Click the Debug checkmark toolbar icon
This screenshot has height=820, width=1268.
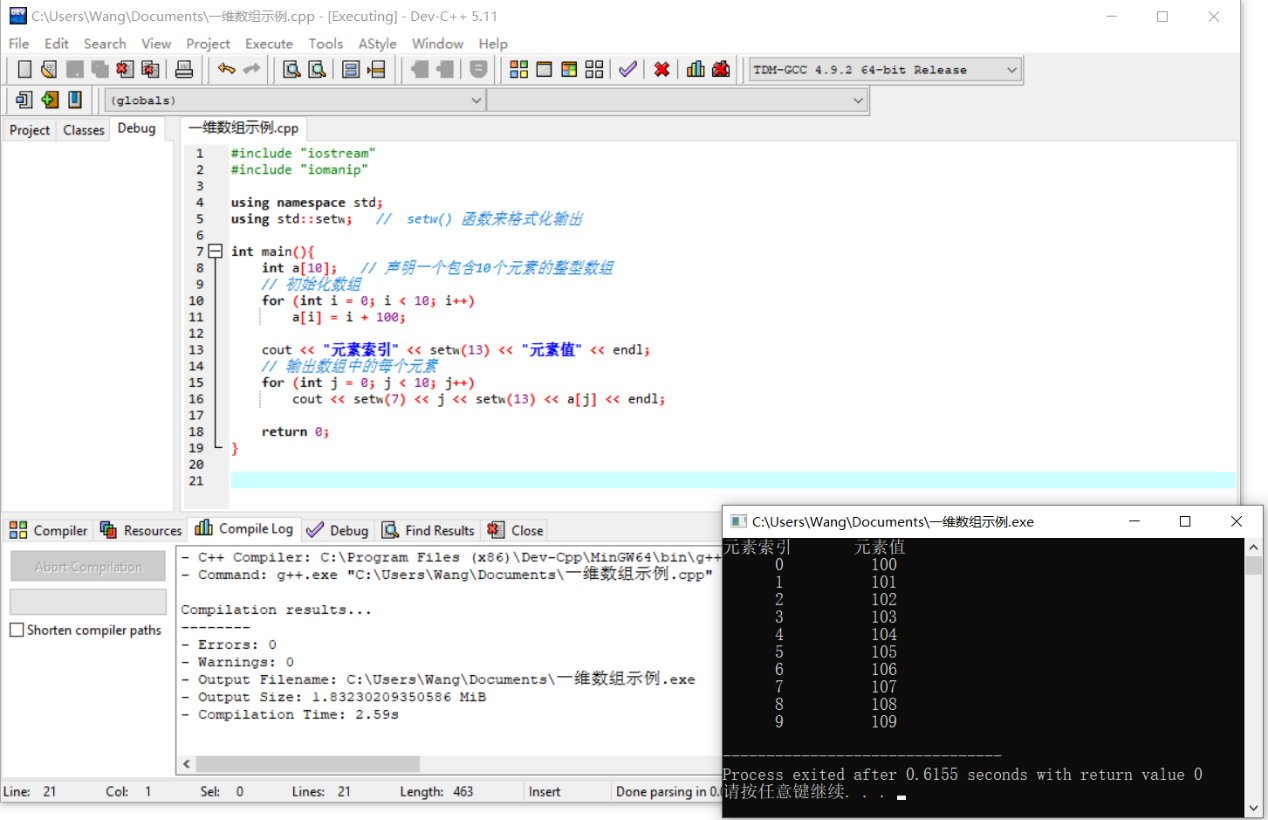pyautogui.click(x=627, y=69)
